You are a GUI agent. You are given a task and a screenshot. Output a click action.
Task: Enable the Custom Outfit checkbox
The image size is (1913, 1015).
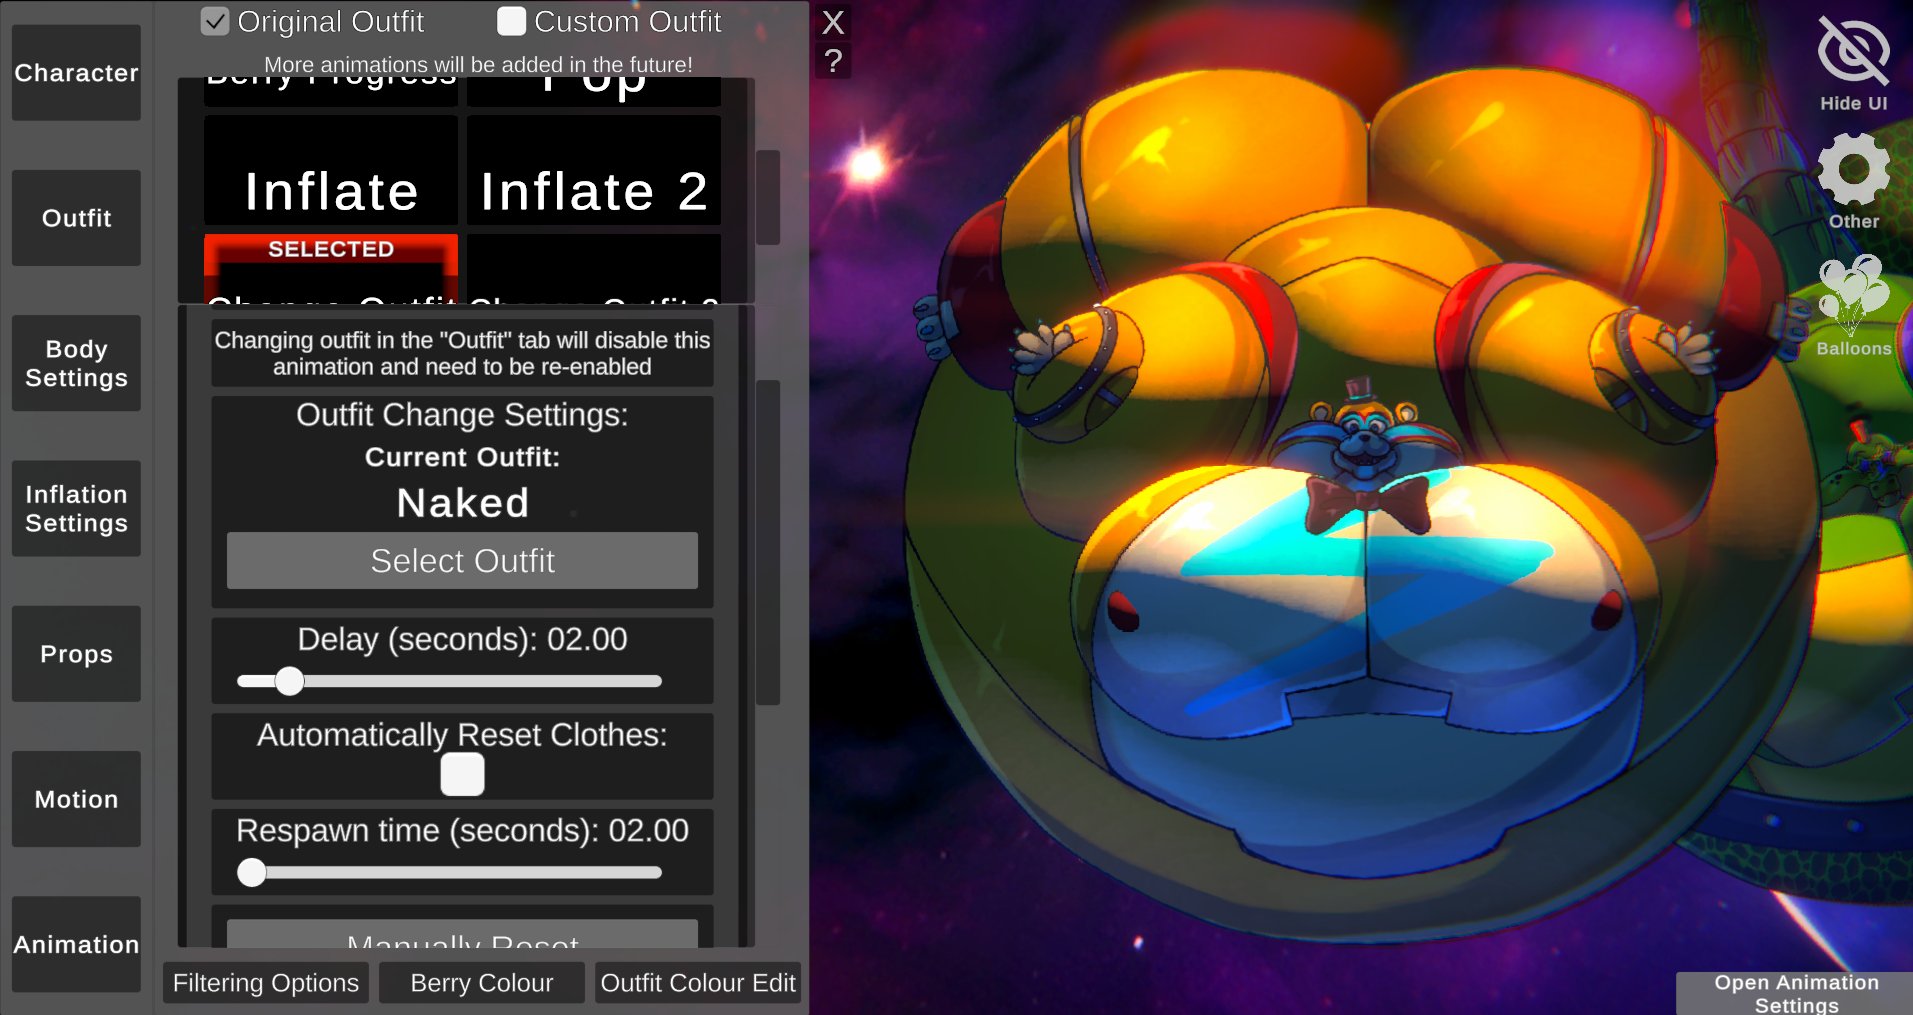click(511, 21)
